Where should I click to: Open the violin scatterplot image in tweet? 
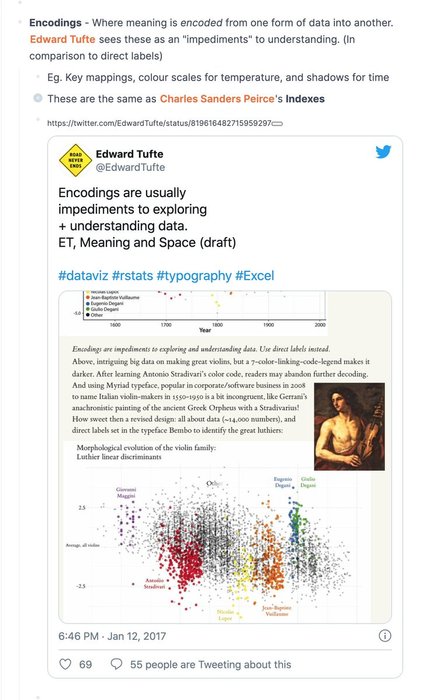(225, 457)
